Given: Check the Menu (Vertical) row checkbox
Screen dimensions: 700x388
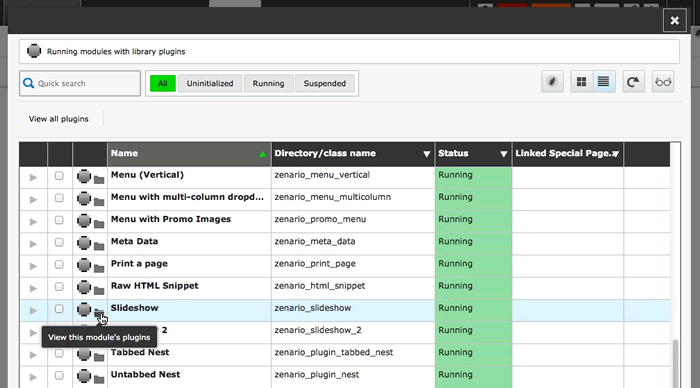Looking at the screenshot, I should (59, 176).
